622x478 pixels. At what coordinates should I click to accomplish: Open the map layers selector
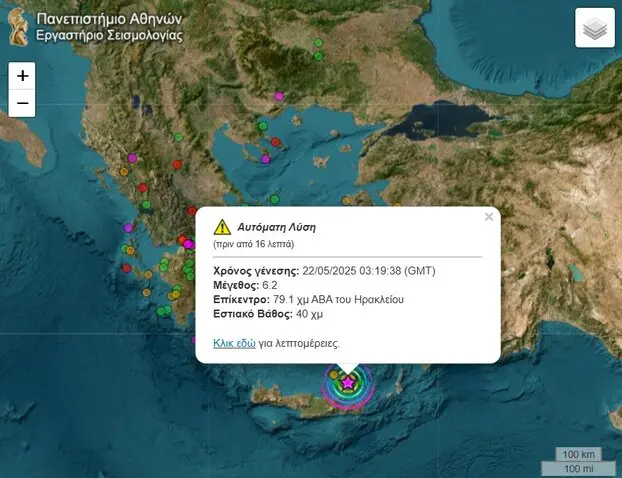[595, 29]
